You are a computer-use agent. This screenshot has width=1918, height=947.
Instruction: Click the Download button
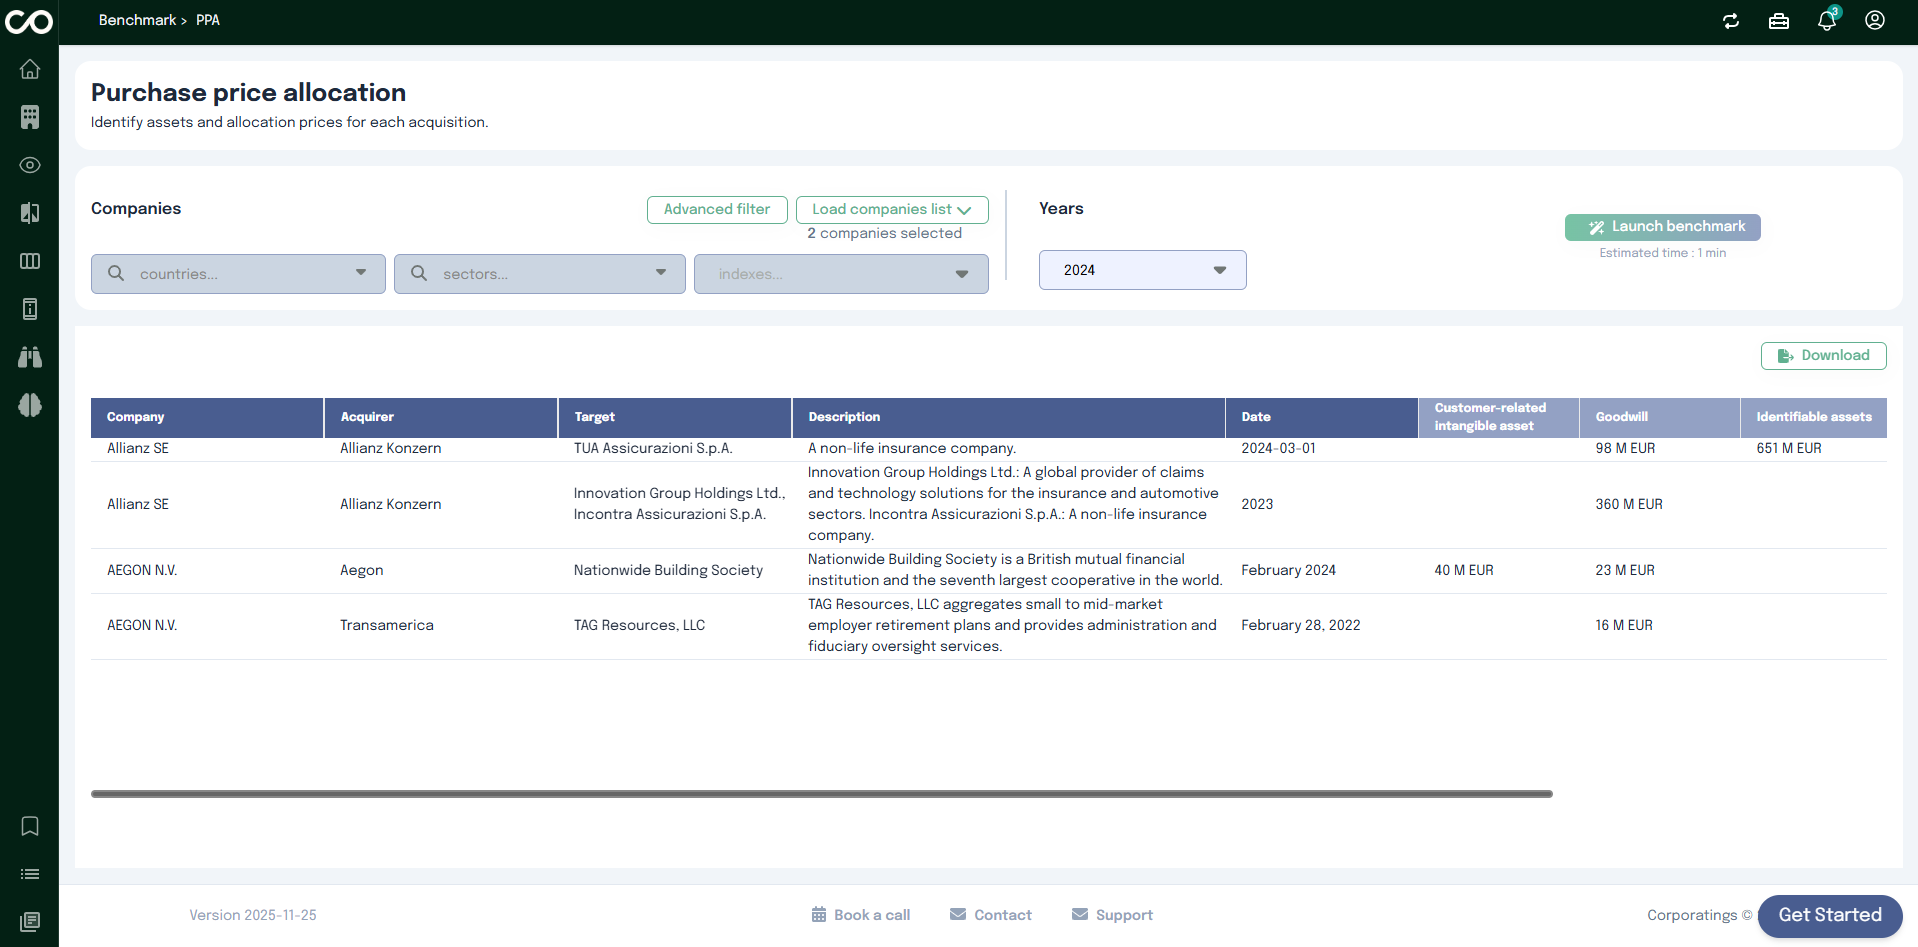1823,356
